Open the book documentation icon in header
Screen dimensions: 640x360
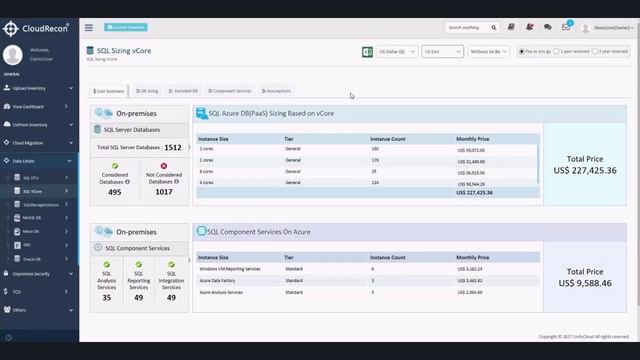(x=511, y=27)
